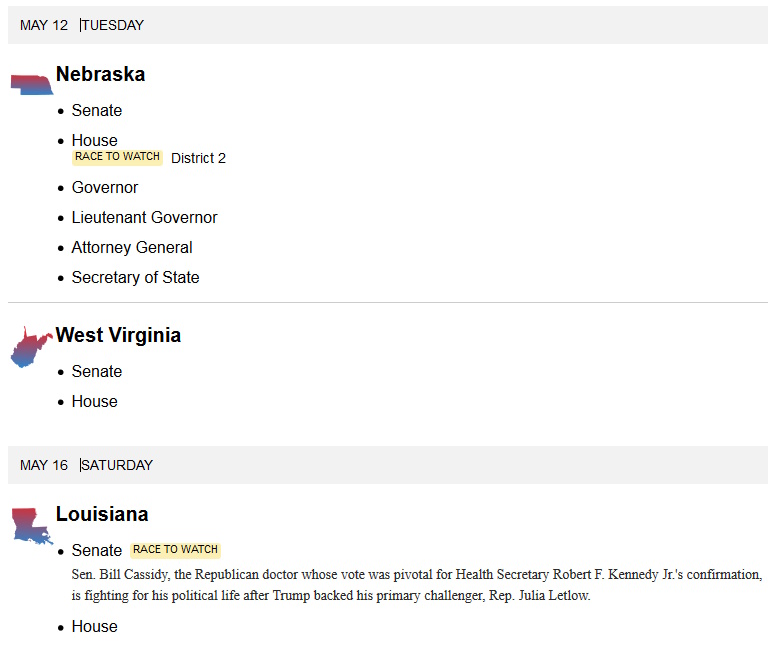Click the Race to Watch badge under Nebraska House
Image resolution: width=774 pixels, height=654 pixels.
pyautogui.click(x=117, y=157)
